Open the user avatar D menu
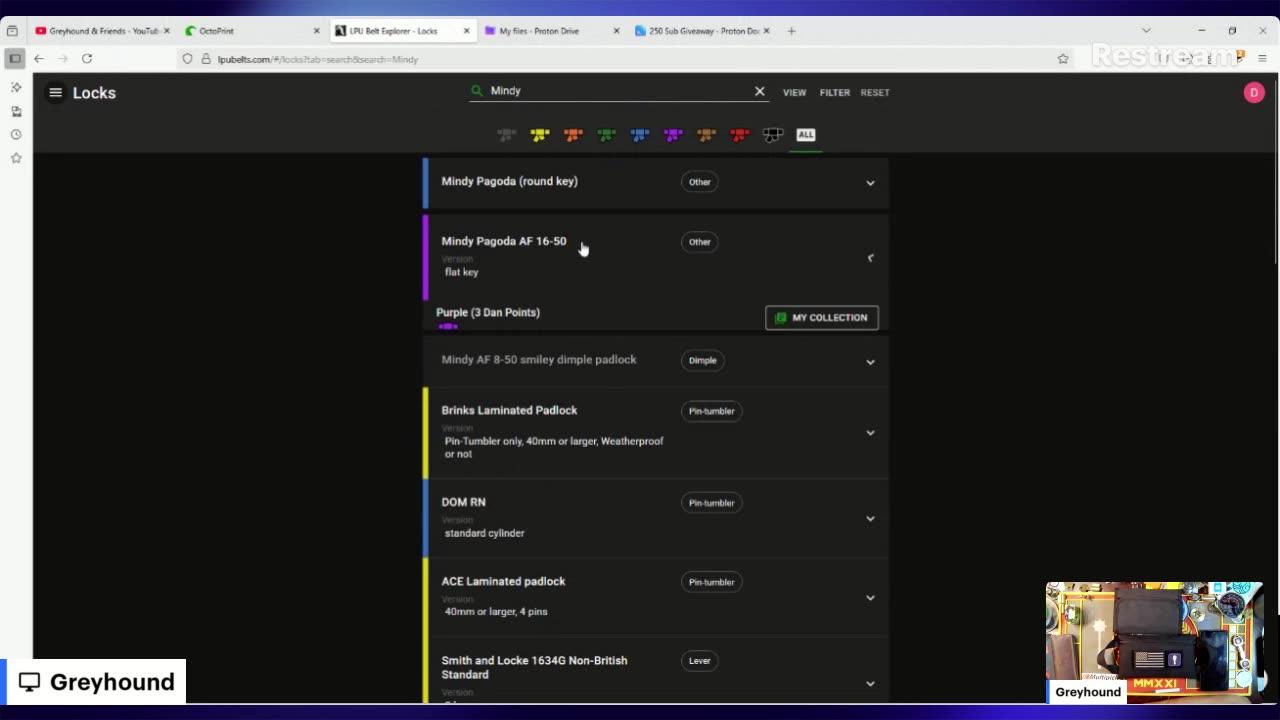1280x720 pixels. pyautogui.click(x=1254, y=92)
